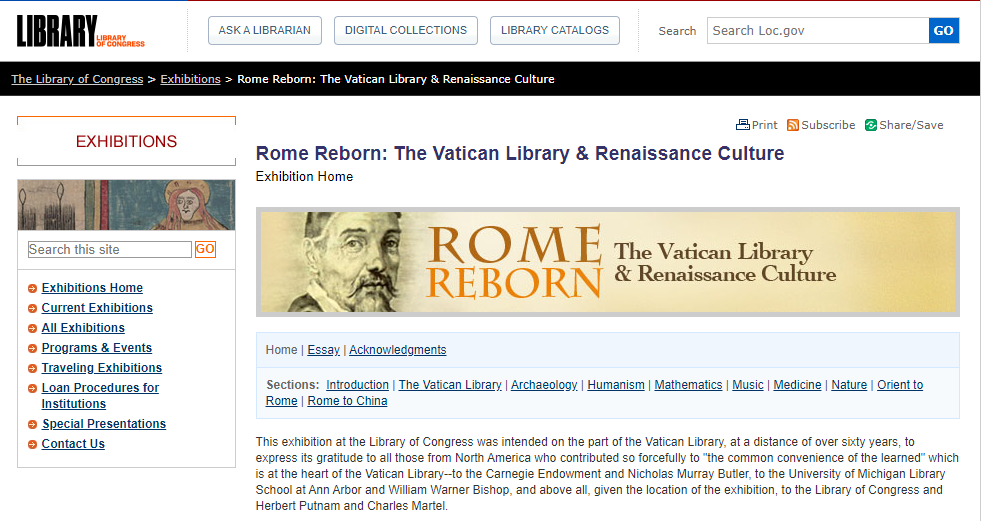Screen dimensions: 982x521
Task: Click the Subscribe RSS icon
Action: pos(793,125)
